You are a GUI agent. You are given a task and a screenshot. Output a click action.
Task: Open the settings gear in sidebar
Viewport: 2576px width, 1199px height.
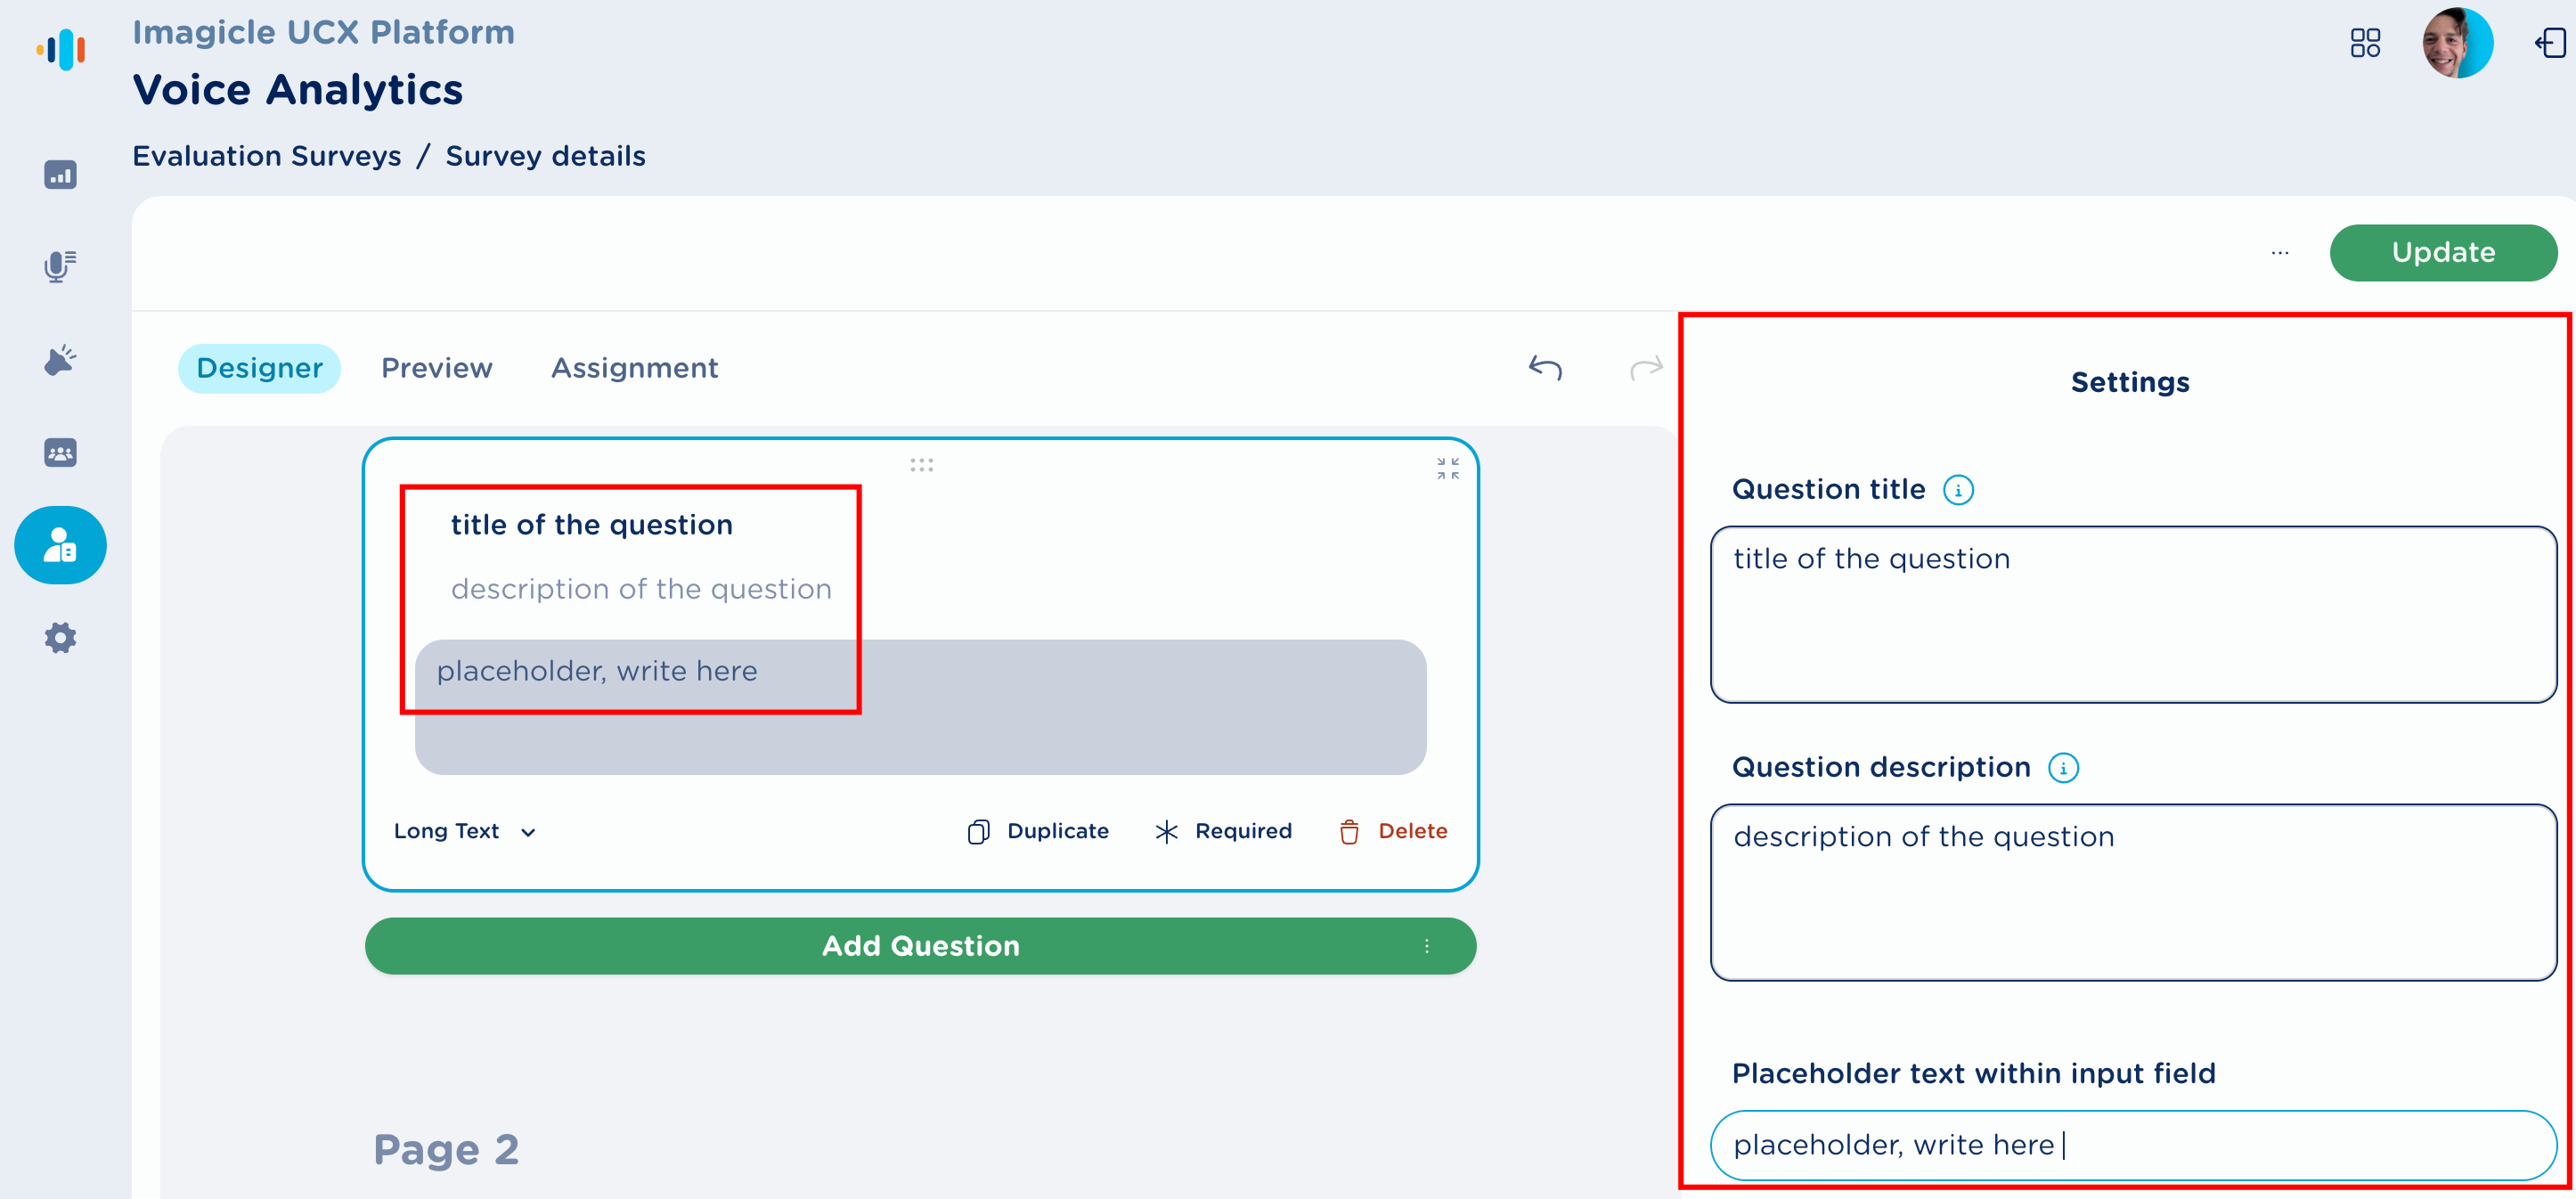60,637
